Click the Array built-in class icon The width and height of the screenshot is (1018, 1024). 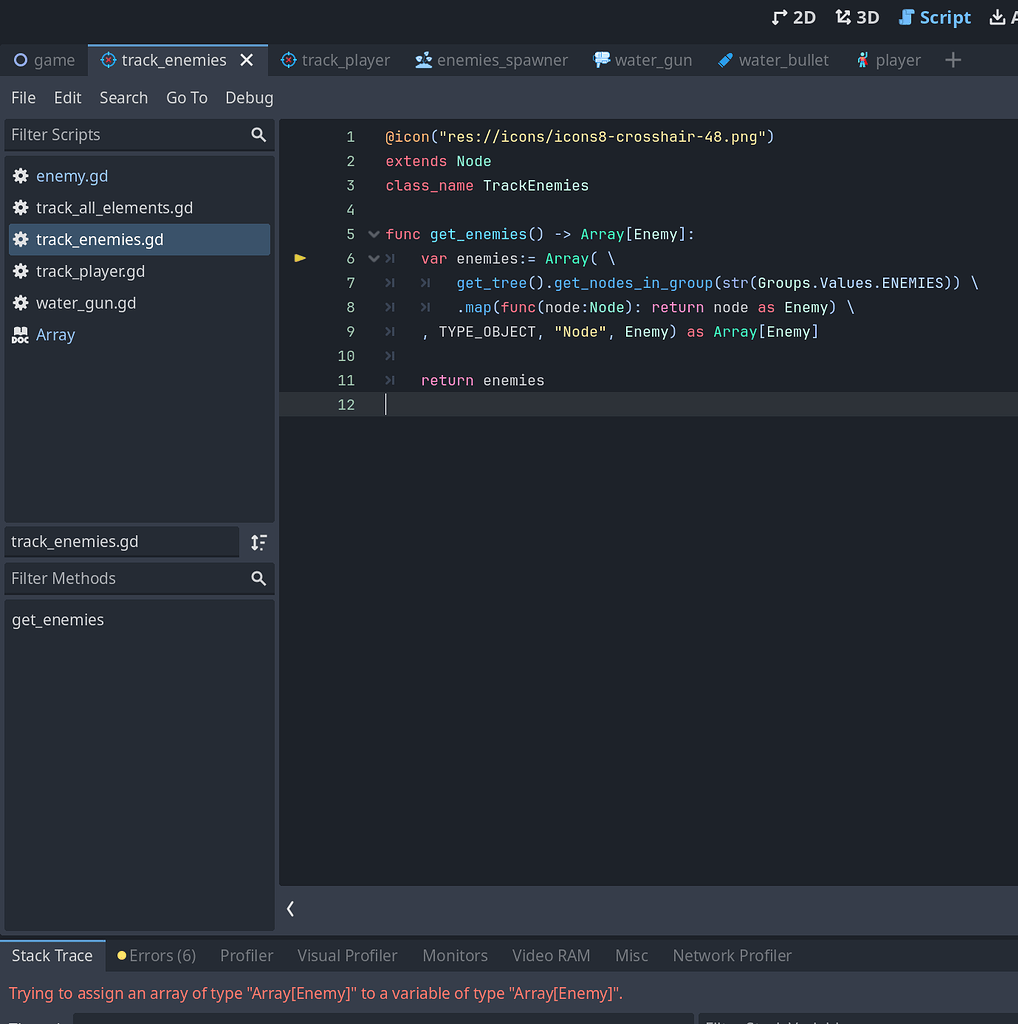click(x=20, y=334)
